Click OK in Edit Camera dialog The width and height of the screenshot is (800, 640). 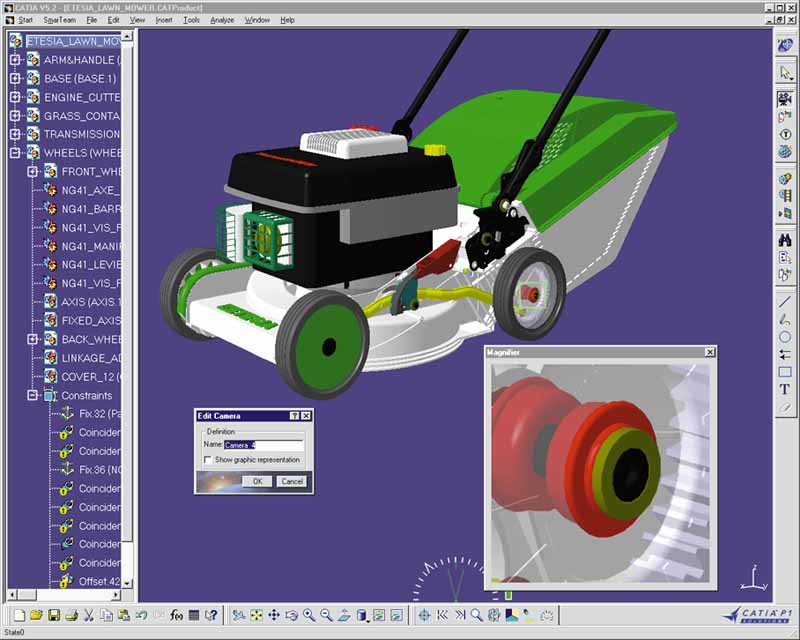coord(257,481)
